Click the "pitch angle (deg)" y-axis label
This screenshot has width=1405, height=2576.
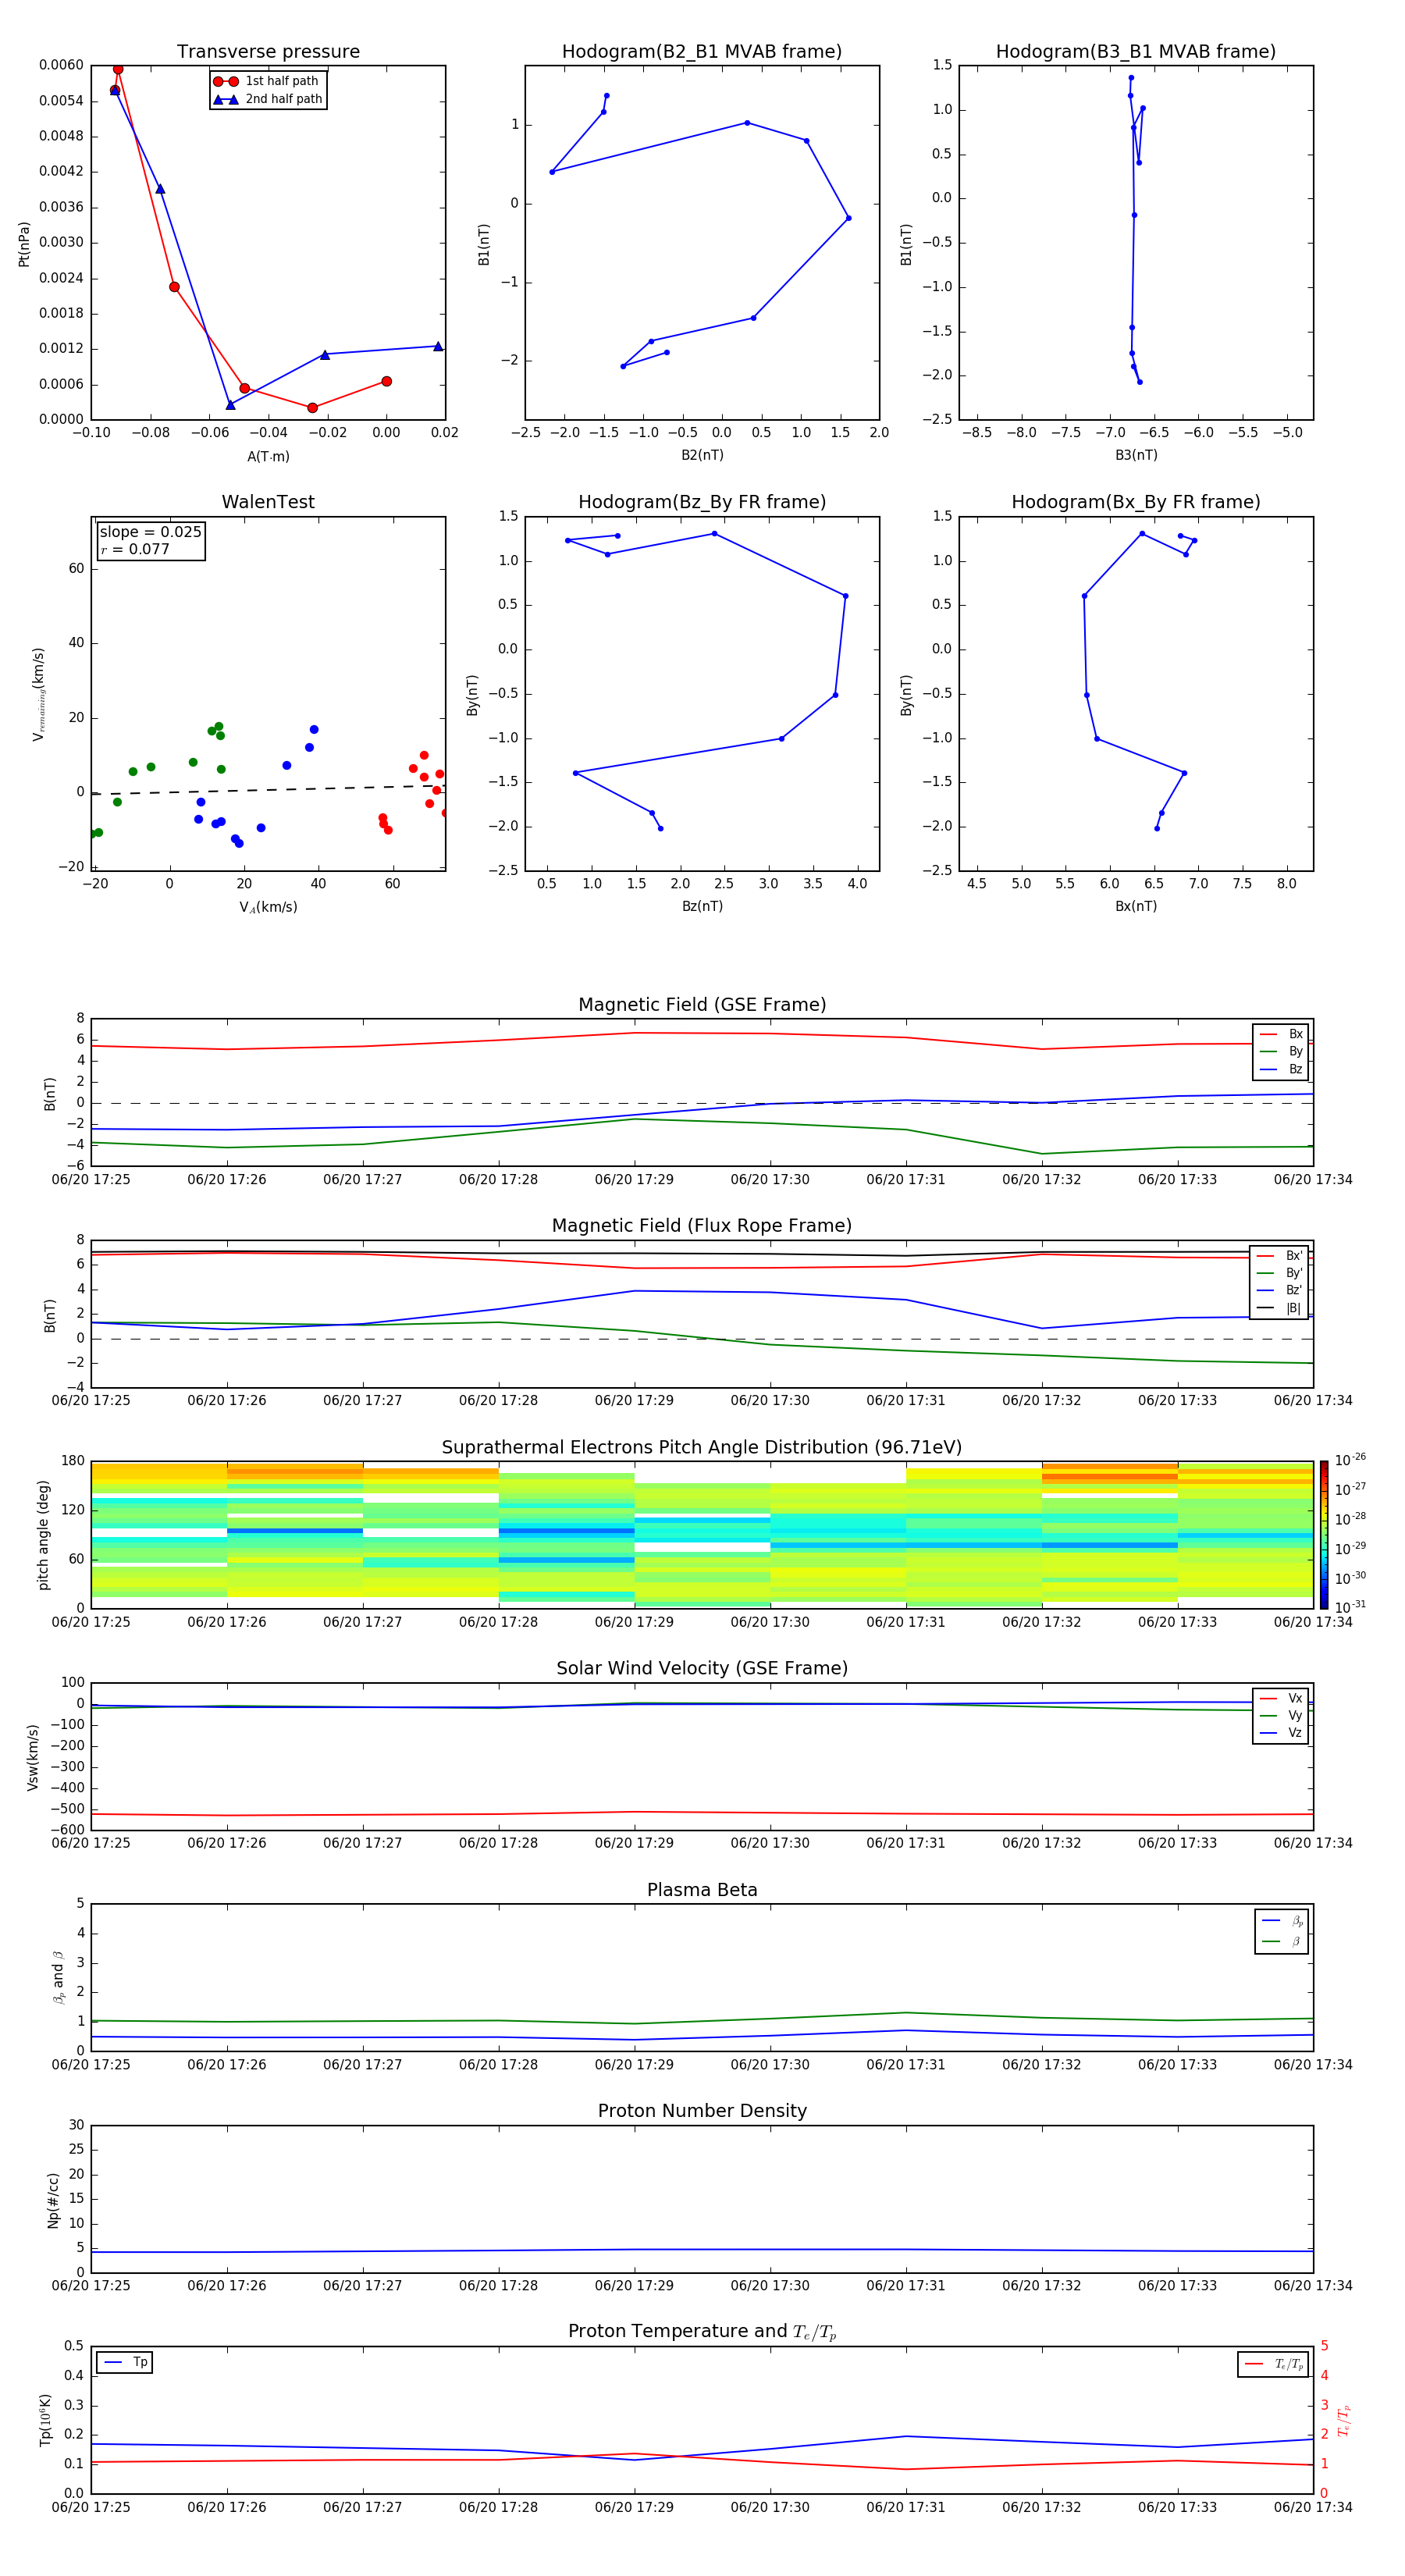pos(43,1535)
